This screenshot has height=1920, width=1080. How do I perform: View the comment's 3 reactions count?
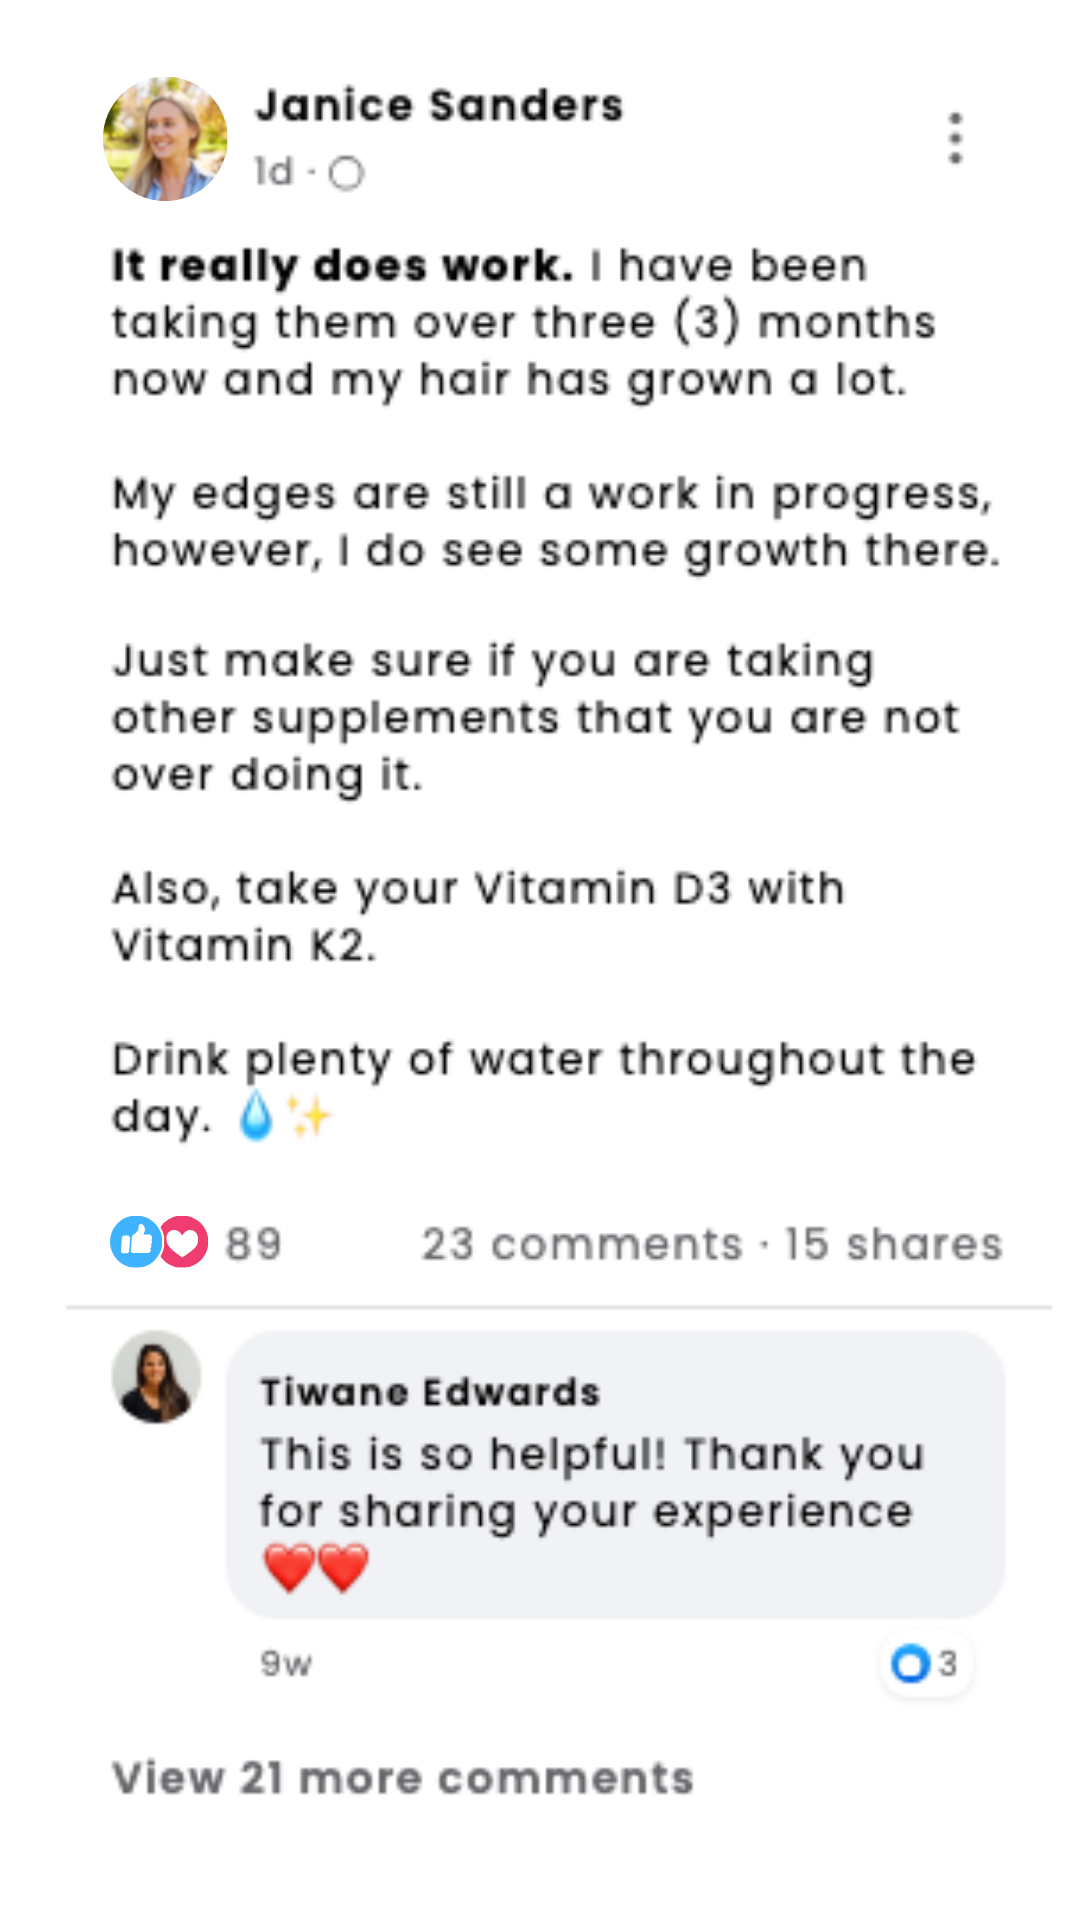(948, 1664)
